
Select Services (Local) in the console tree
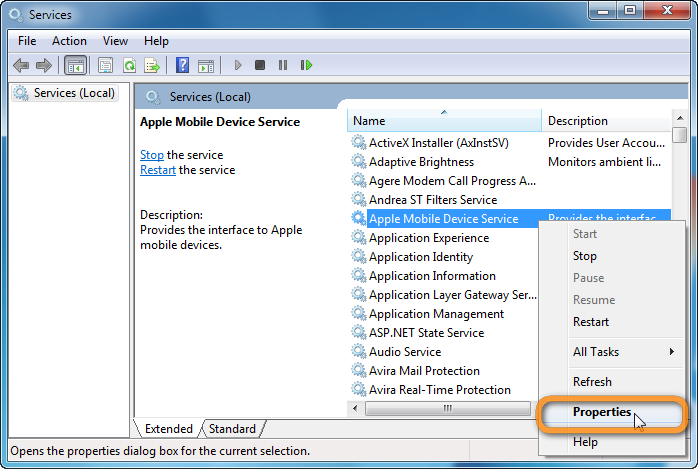point(65,93)
